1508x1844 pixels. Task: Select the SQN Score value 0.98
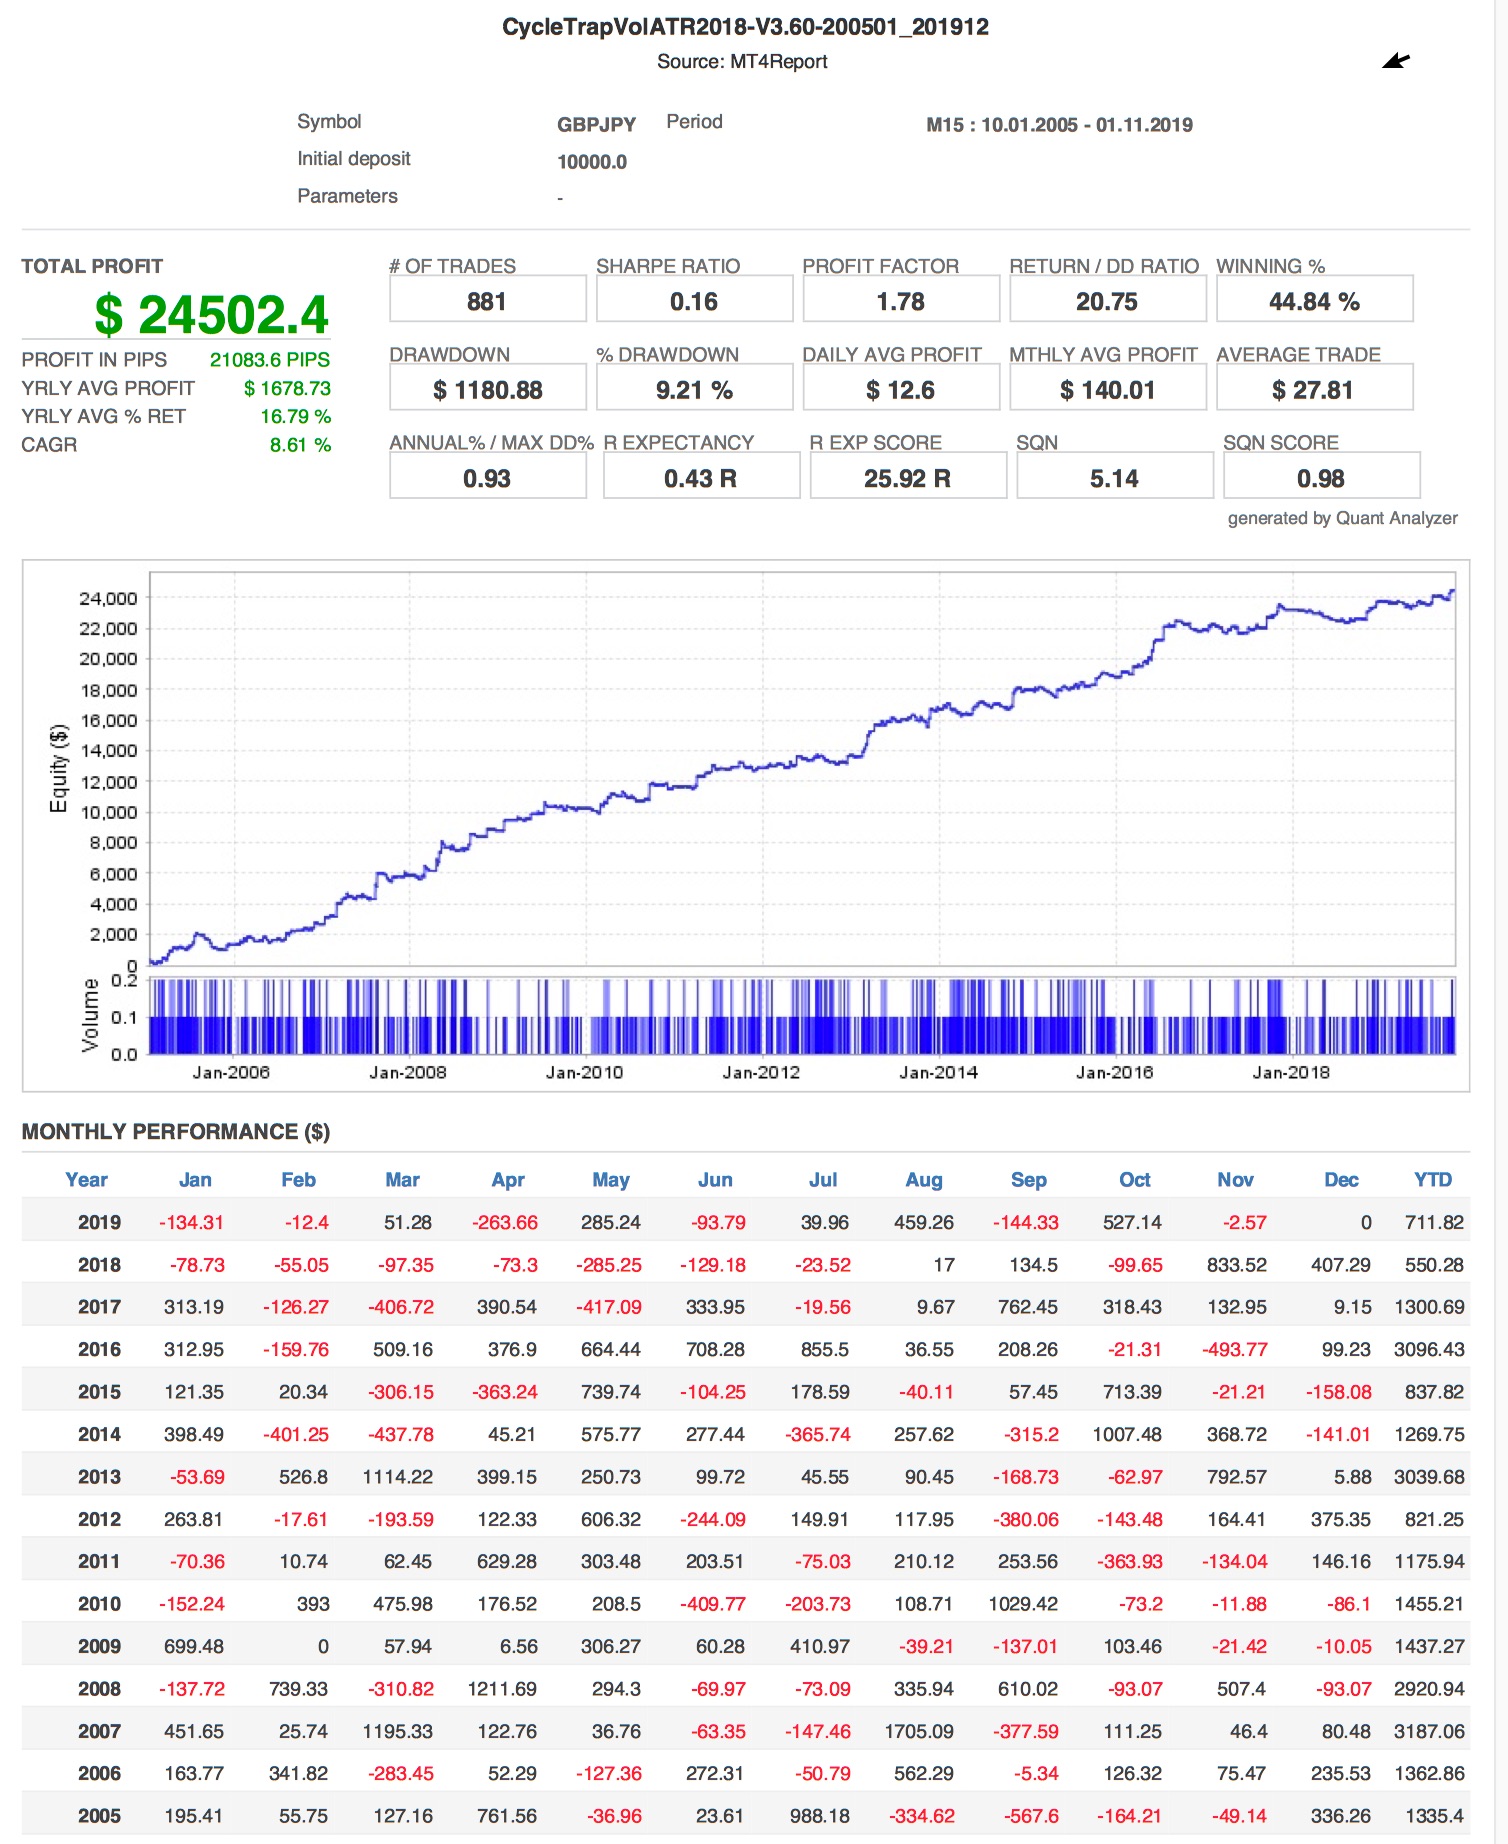(1321, 478)
